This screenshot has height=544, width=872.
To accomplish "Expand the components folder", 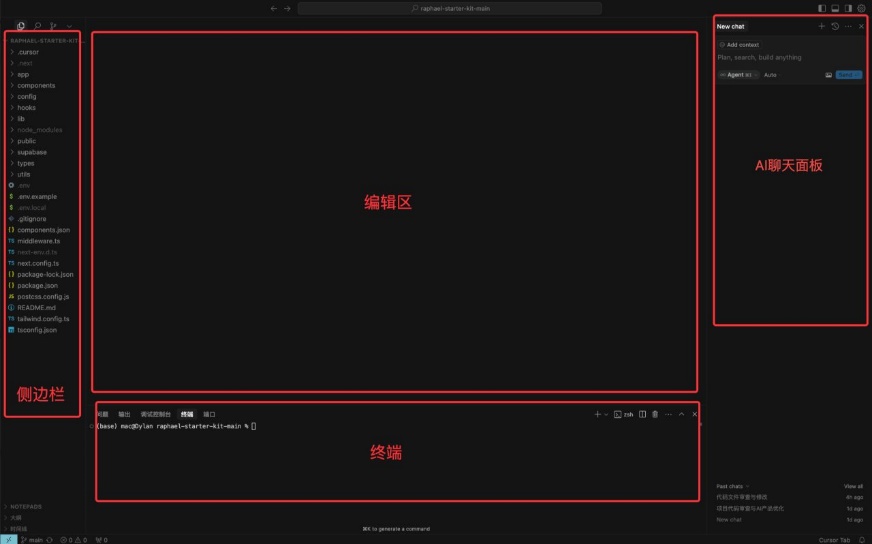I will click(x=36, y=85).
